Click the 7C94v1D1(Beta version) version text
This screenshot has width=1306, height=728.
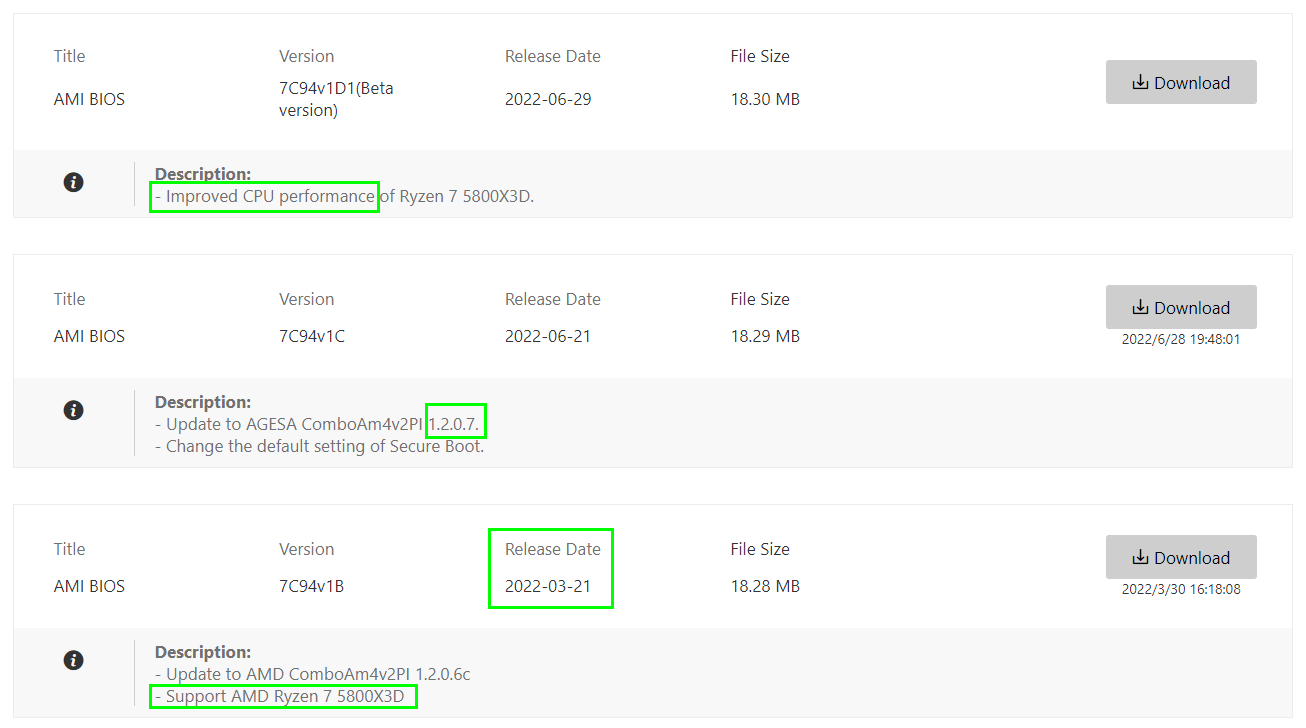click(x=336, y=99)
